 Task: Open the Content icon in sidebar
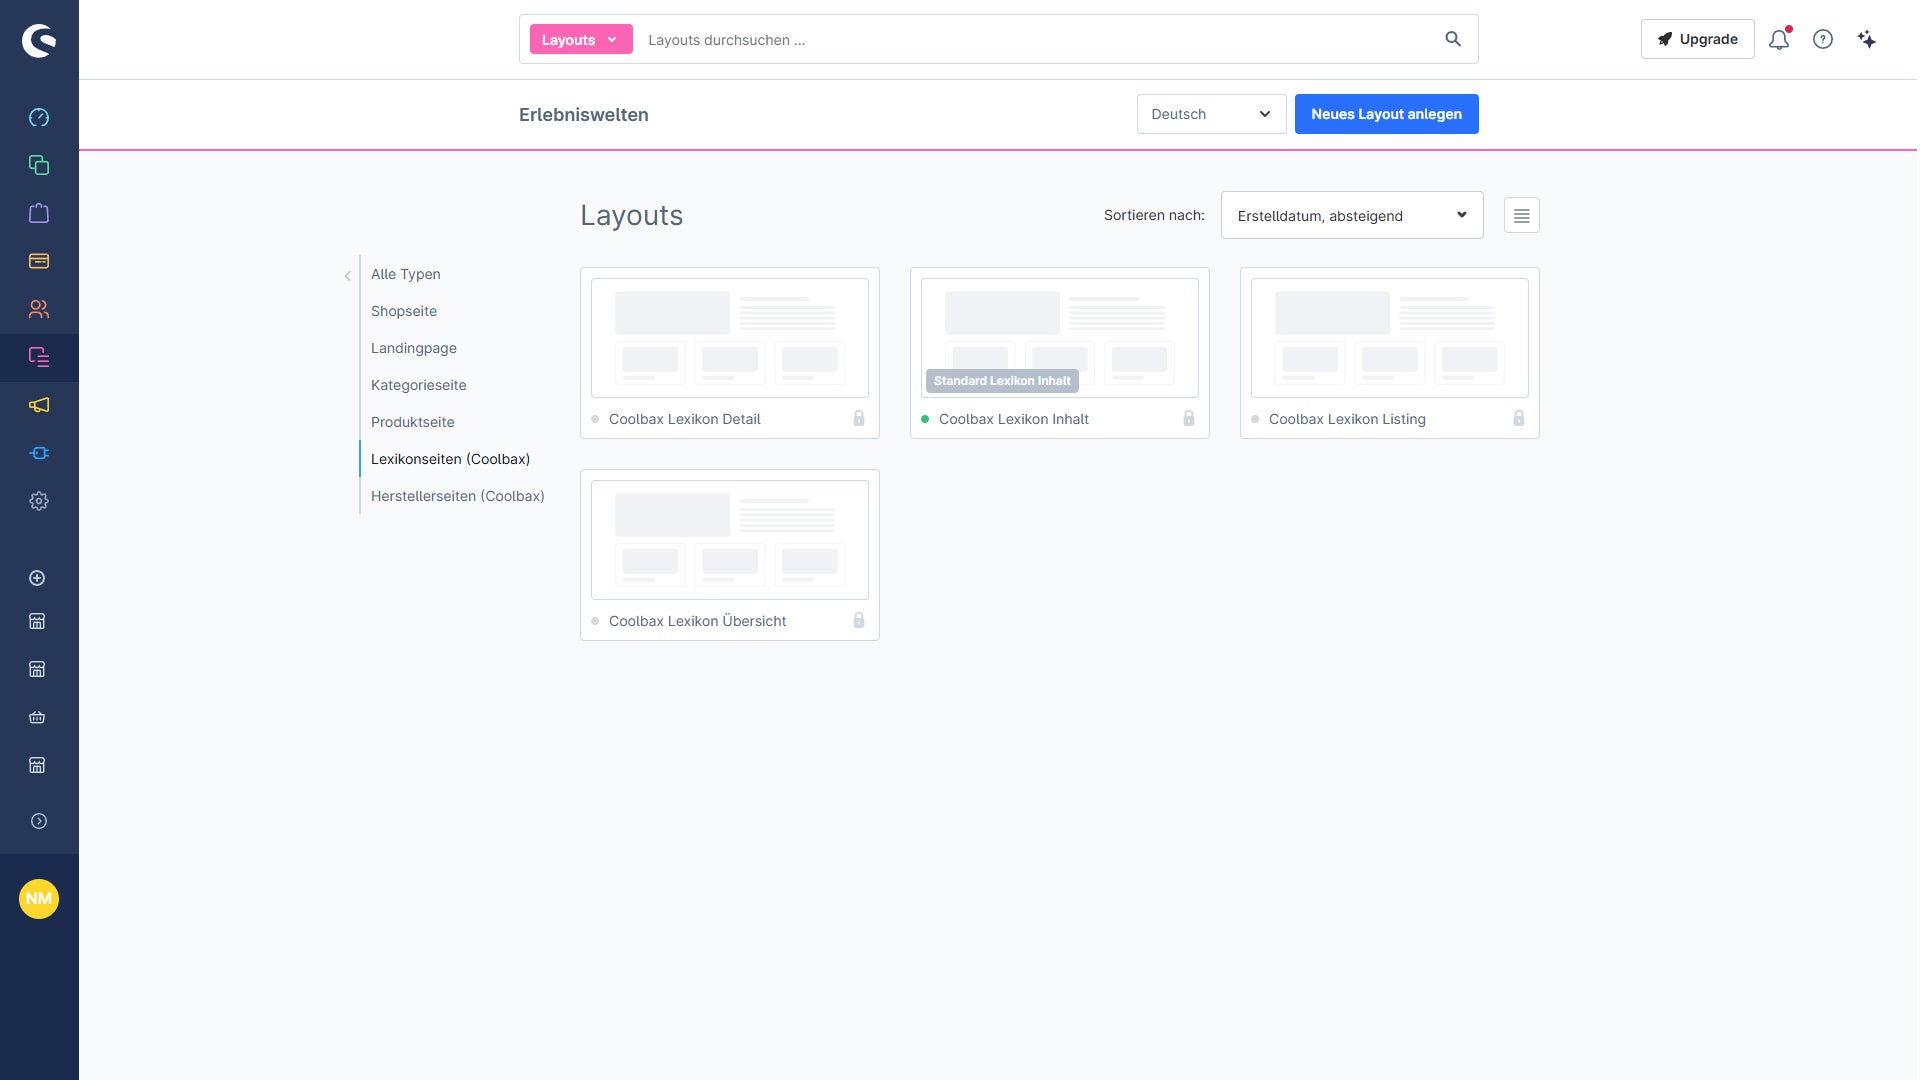tap(39, 357)
